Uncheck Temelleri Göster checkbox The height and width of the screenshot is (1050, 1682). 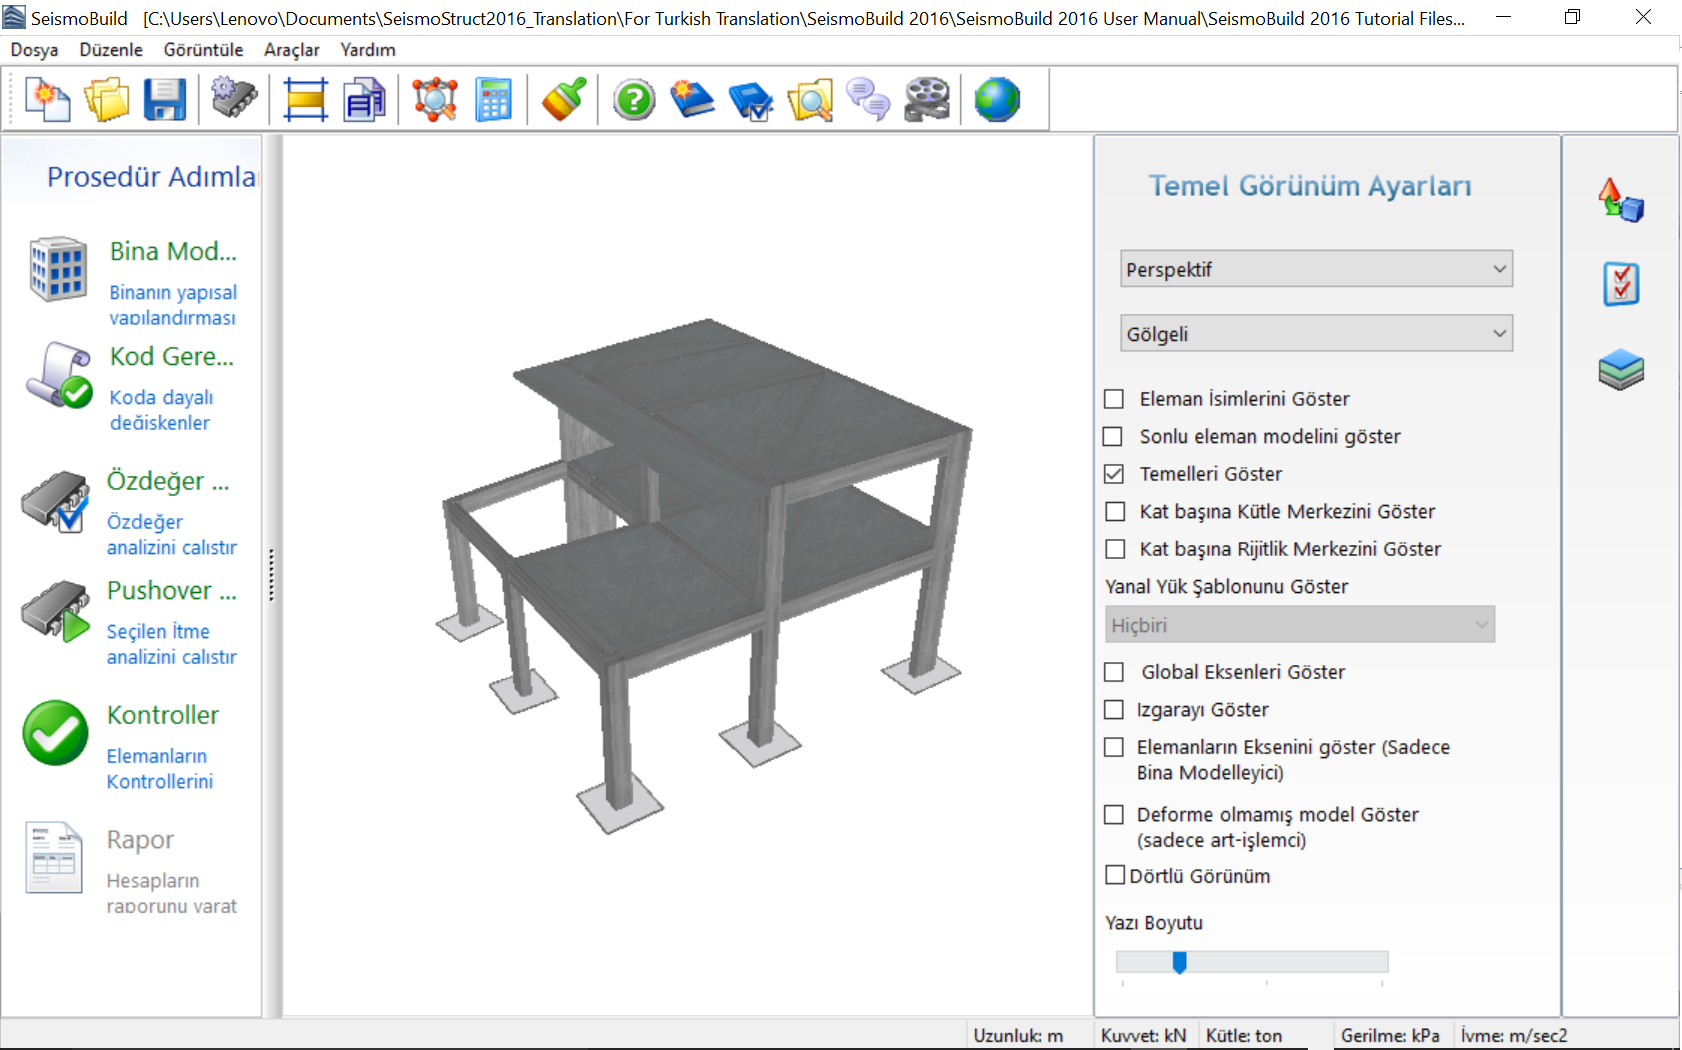tap(1114, 474)
